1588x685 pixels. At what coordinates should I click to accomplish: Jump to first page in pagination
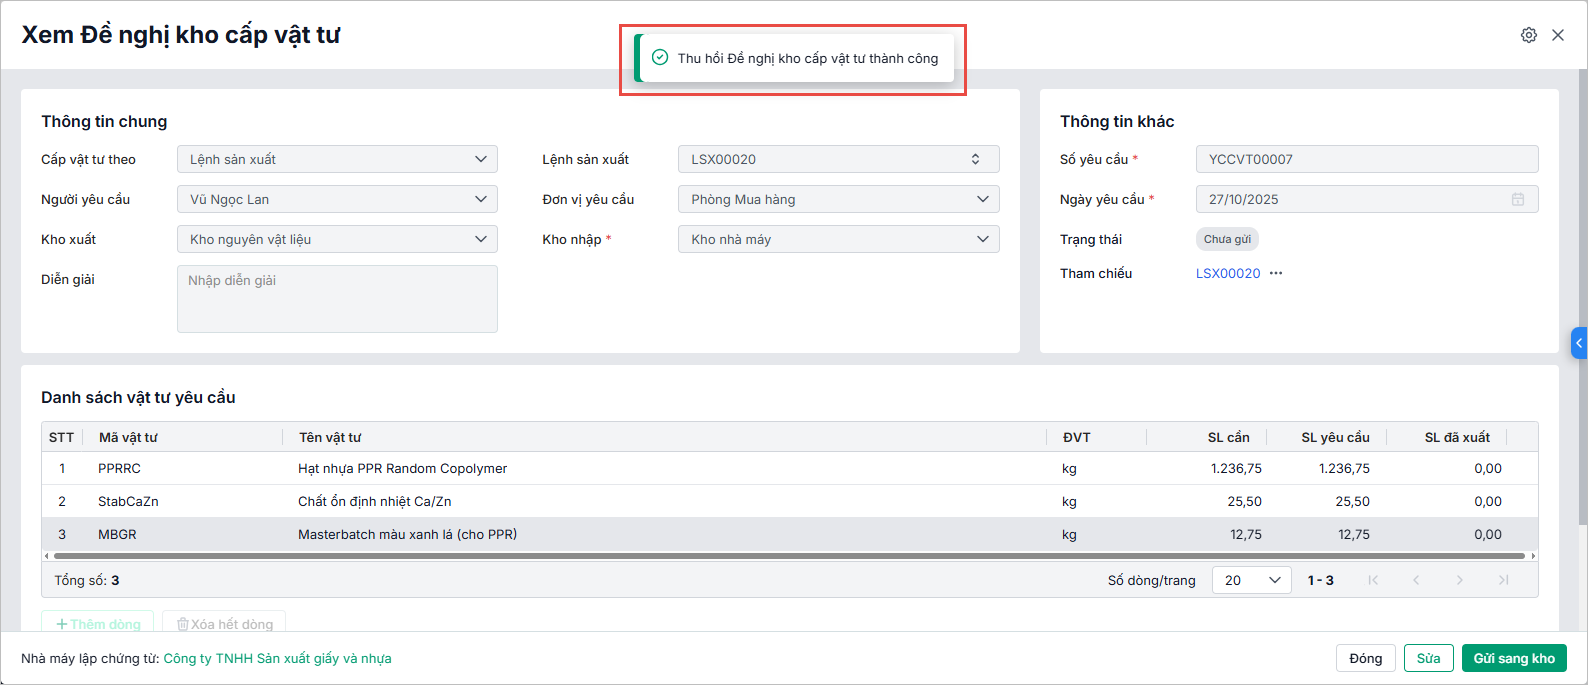[x=1373, y=580]
